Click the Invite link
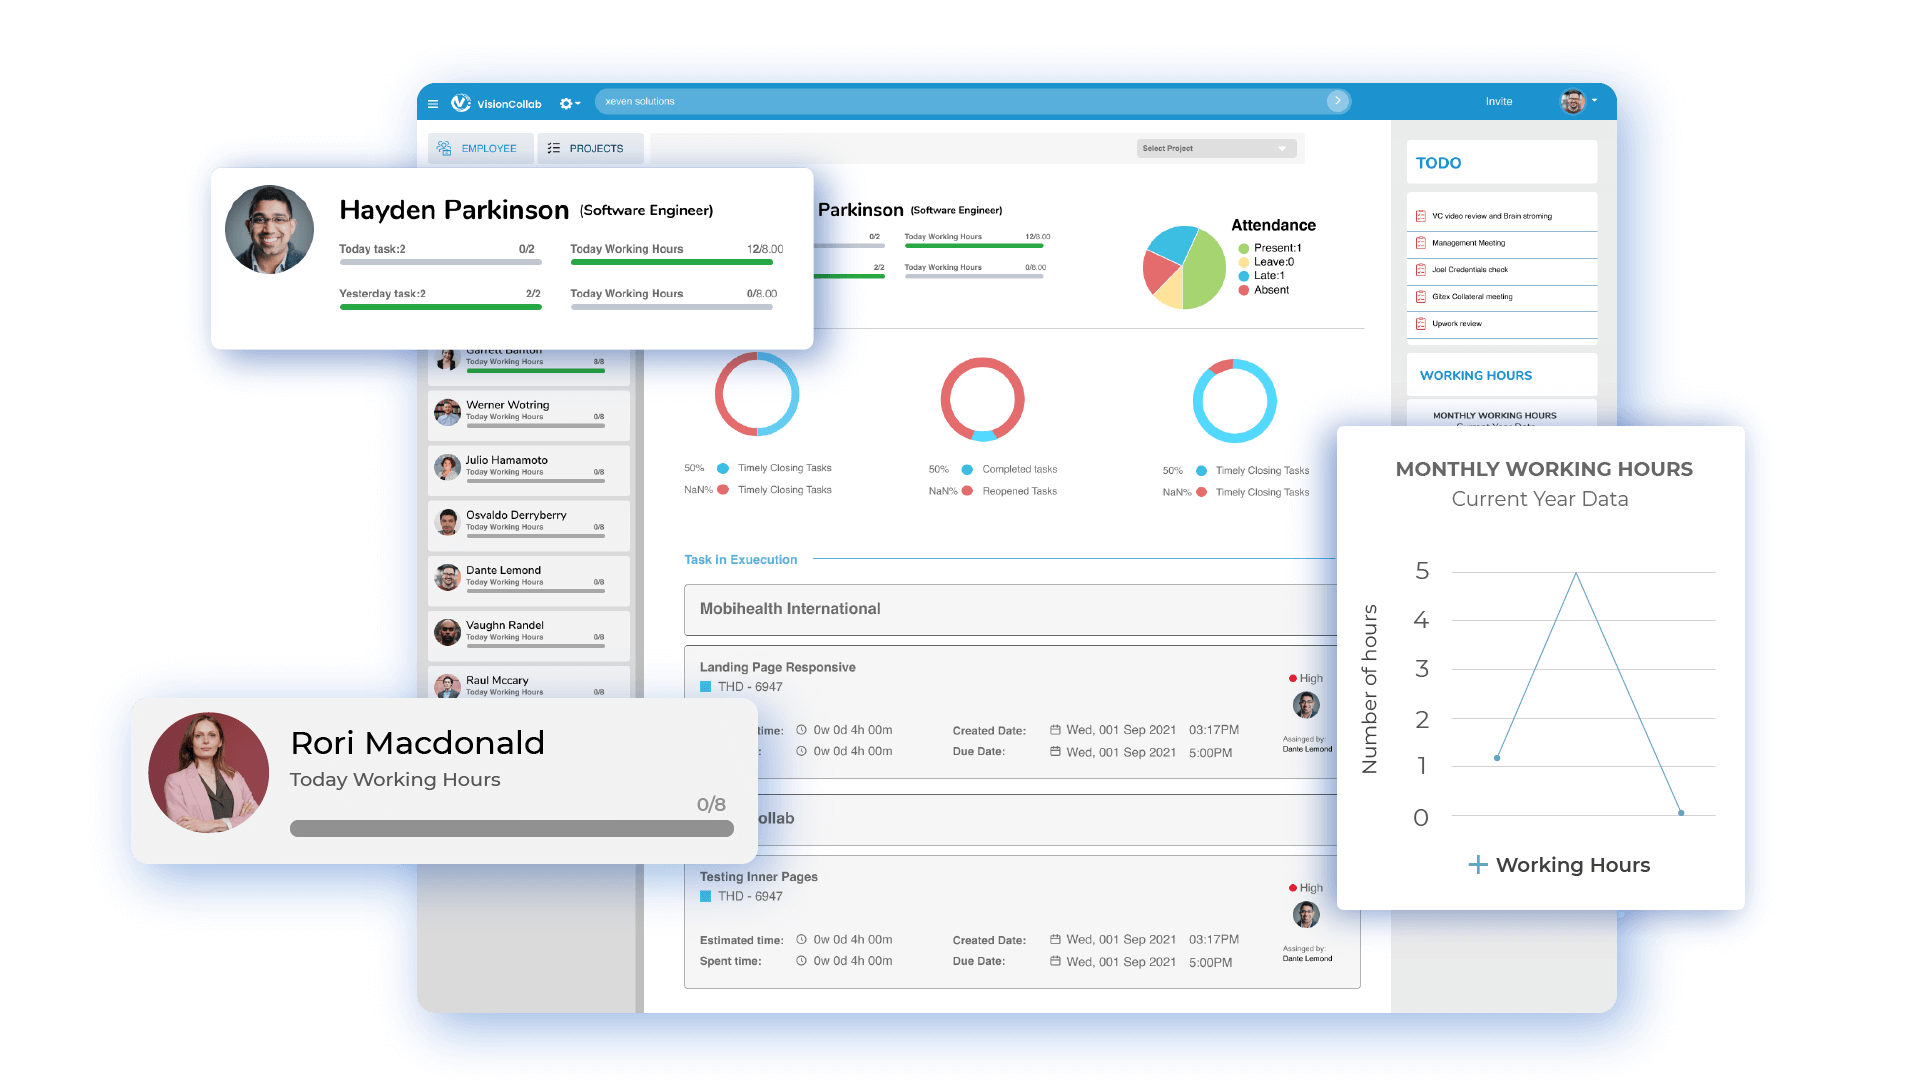1920x1080 pixels. coord(1498,102)
